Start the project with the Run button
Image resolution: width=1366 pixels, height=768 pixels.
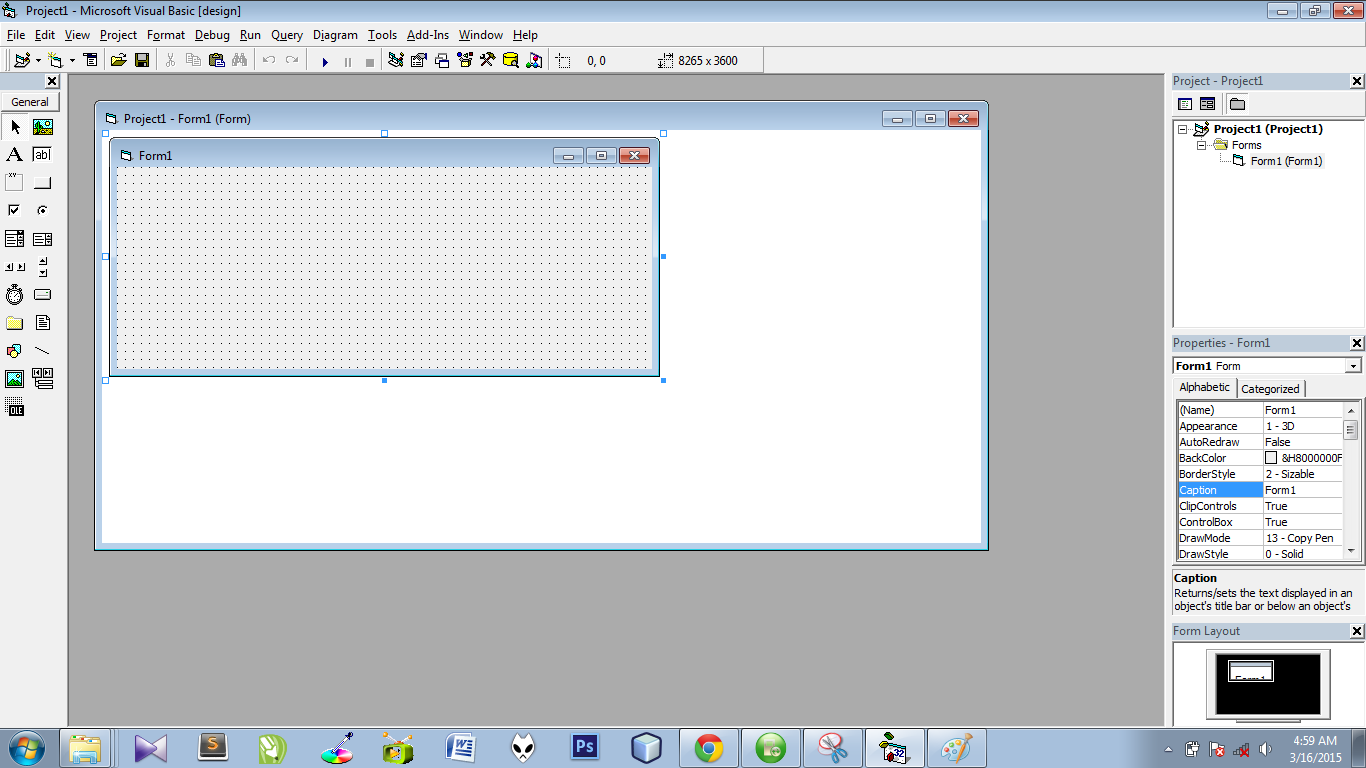pos(326,61)
